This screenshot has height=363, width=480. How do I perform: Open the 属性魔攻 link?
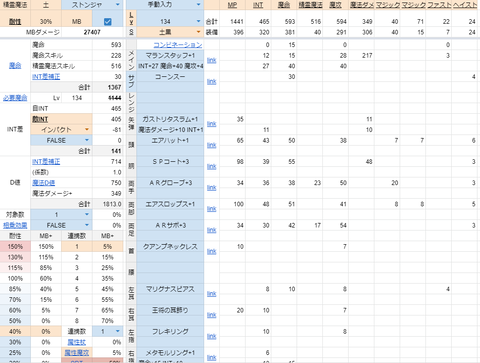[x=77, y=353]
